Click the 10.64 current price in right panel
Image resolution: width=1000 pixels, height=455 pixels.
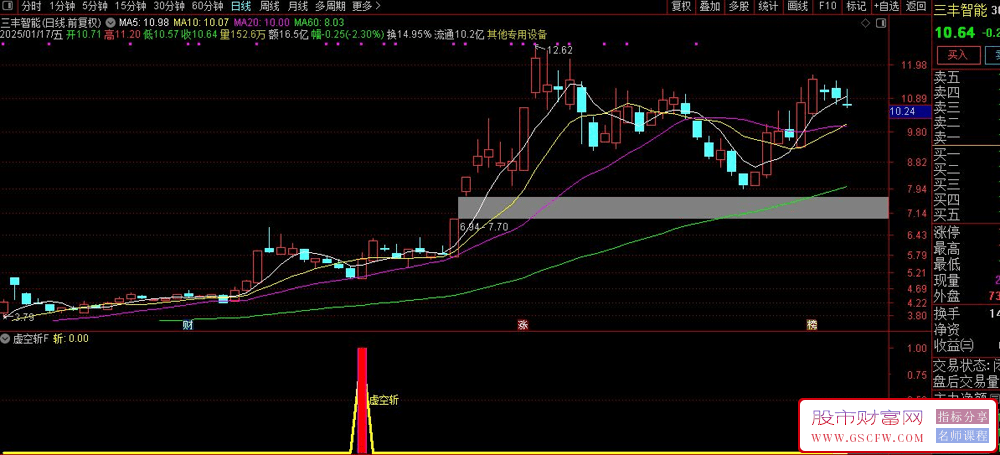(x=955, y=33)
